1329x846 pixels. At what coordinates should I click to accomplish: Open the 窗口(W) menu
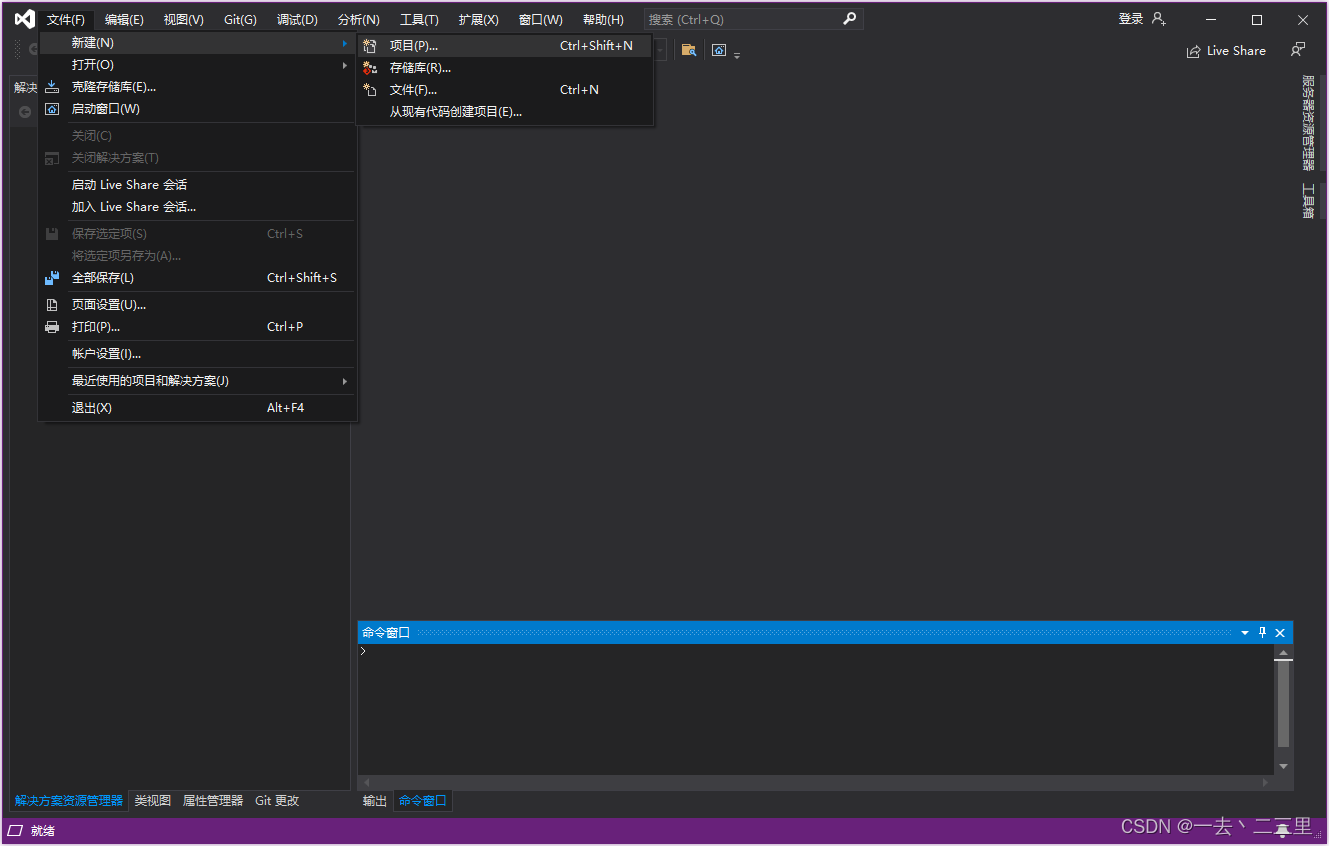541,20
